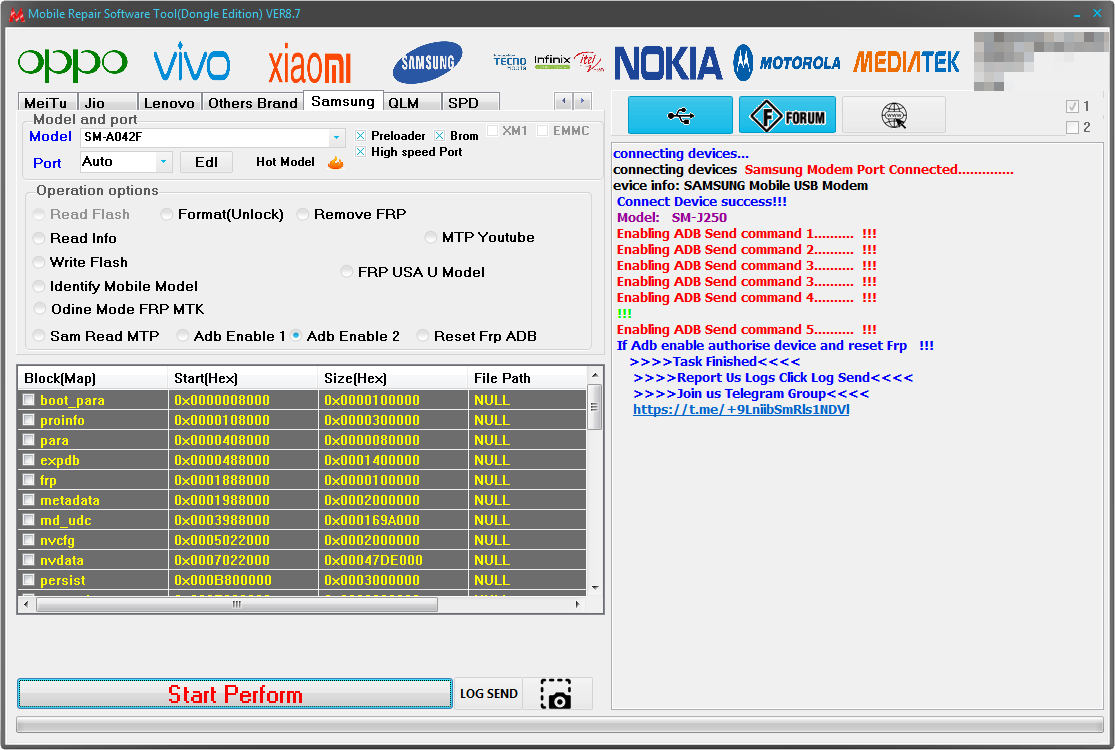Screen dimensions: 1115x750
Task: Toggle the Preloader checkbox
Action: 361,136
